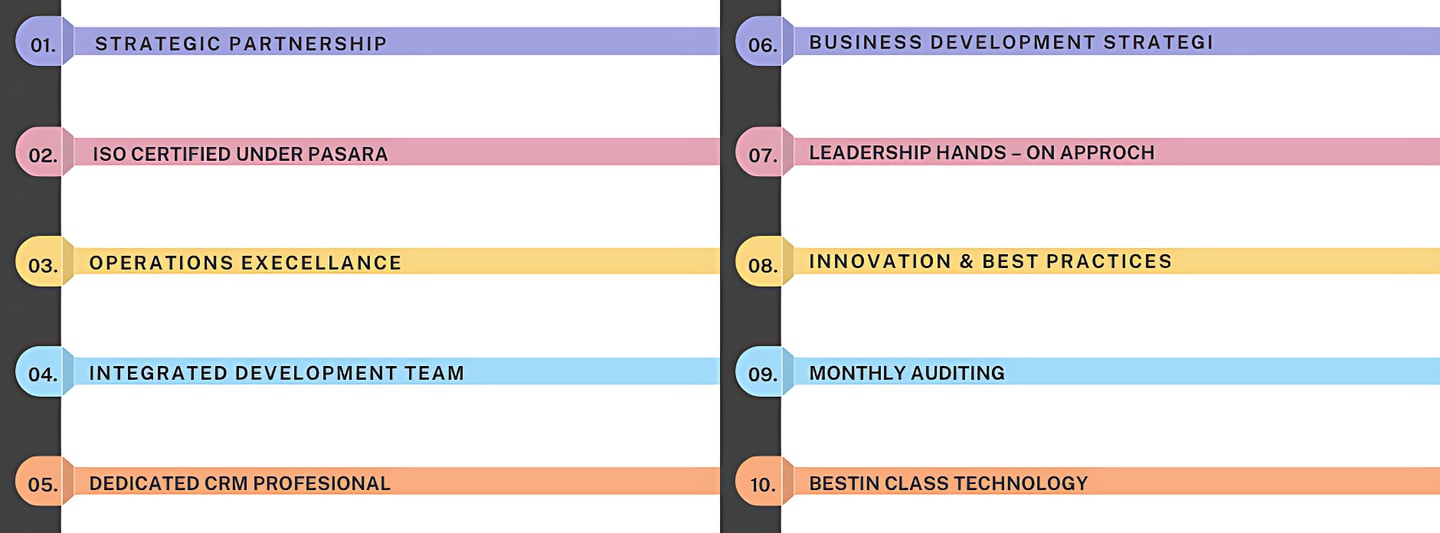Select the orange 05. number badge
The height and width of the screenshot is (533, 1440).
pos(42,484)
